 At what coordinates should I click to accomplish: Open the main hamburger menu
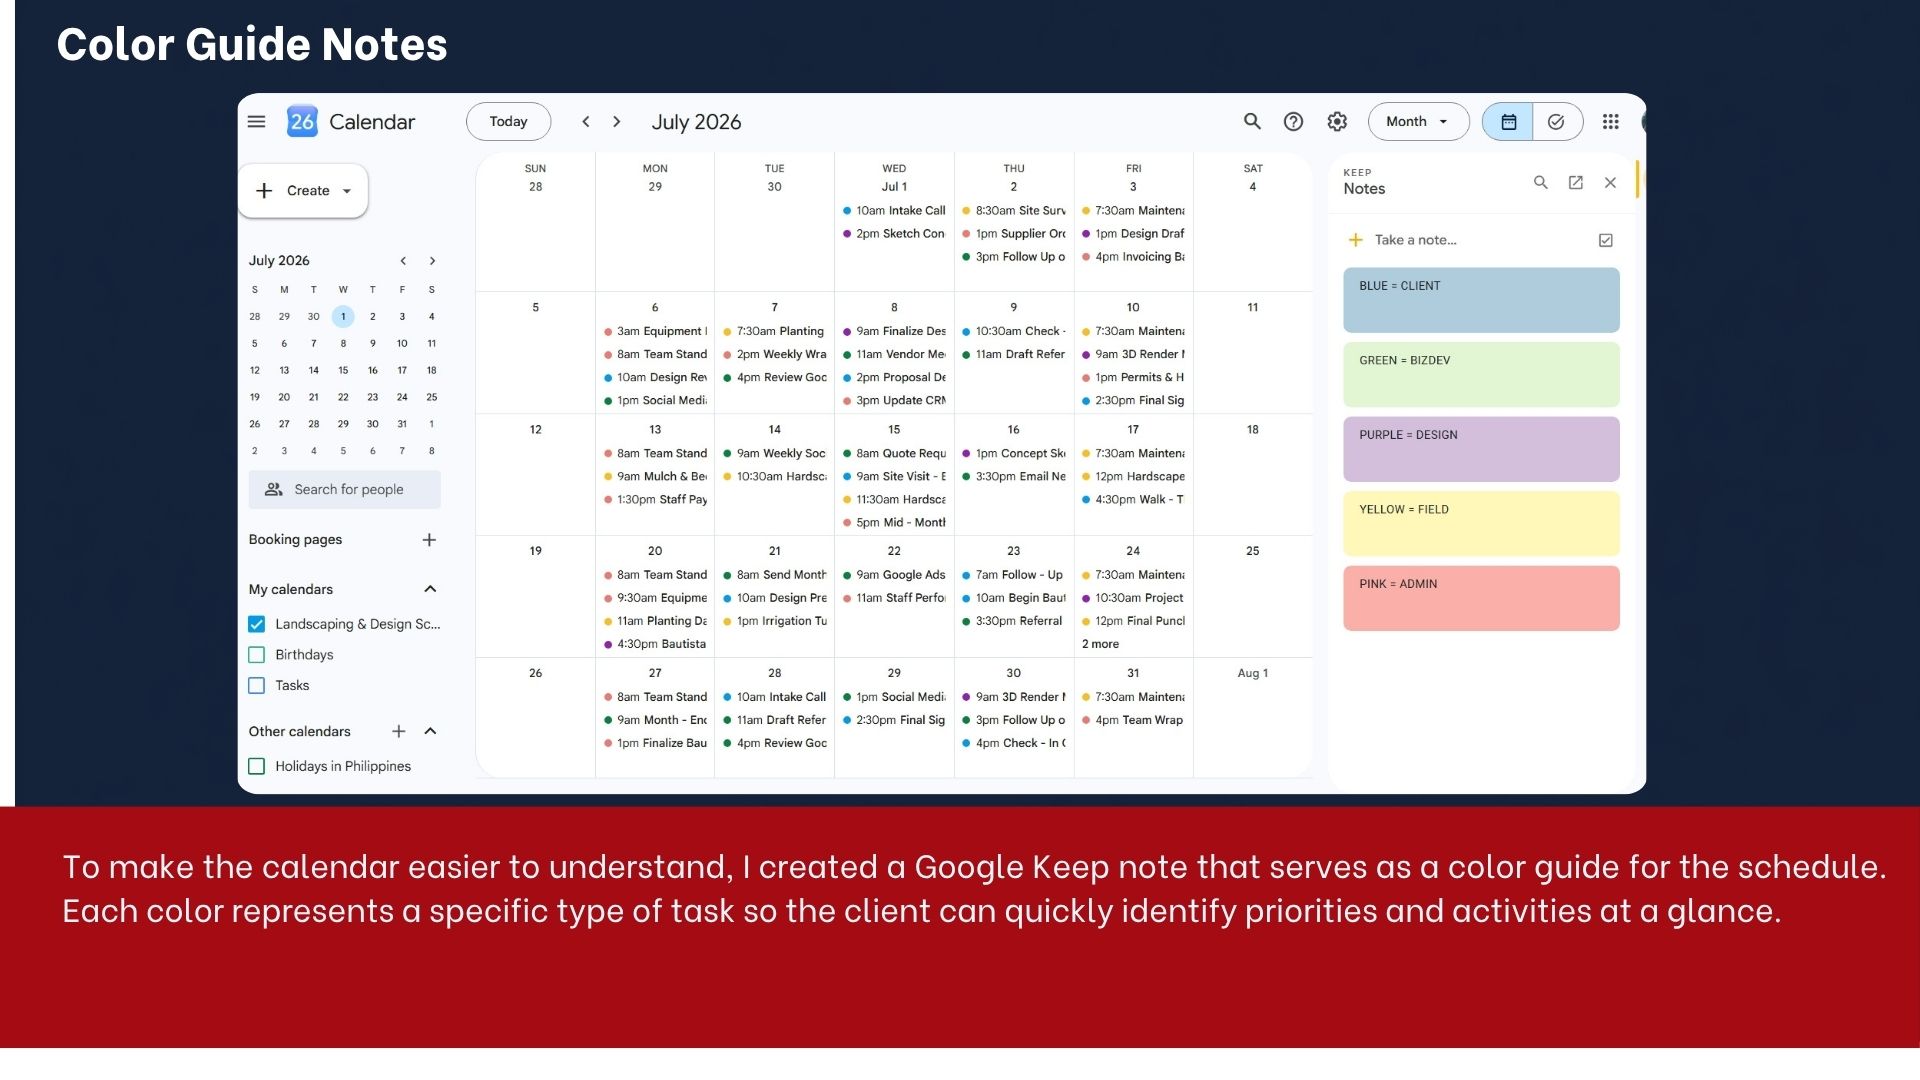256,121
